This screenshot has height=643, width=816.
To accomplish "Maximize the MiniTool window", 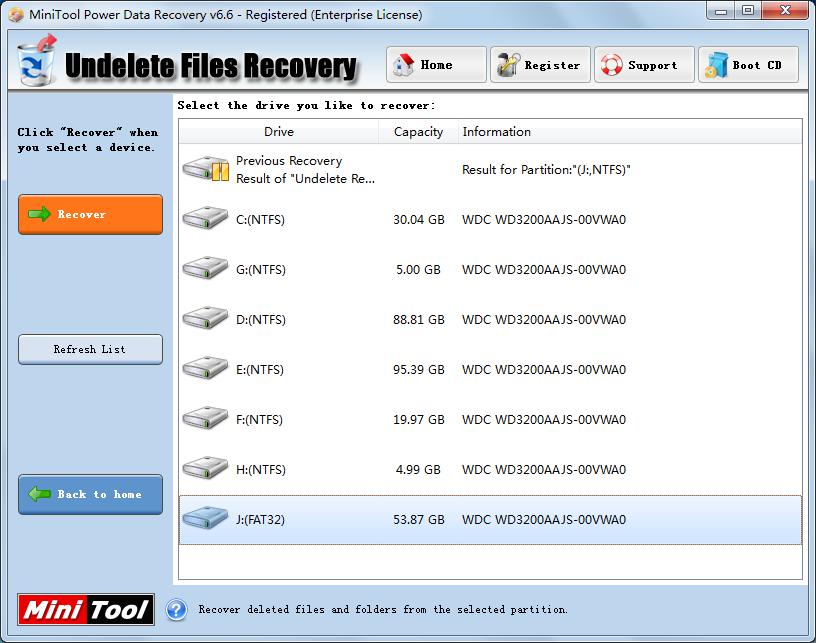I will (x=748, y=11).
